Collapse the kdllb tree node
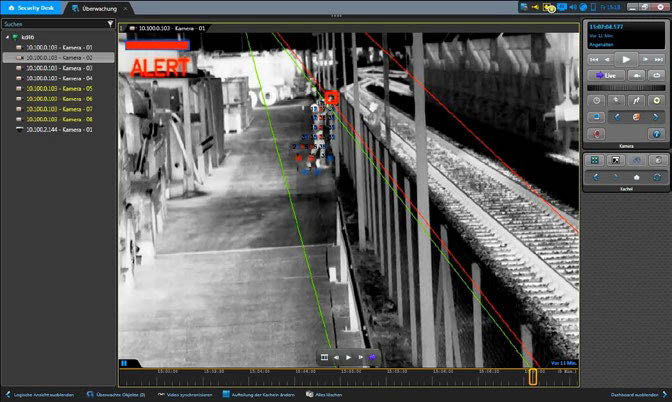 coord(6,38)
